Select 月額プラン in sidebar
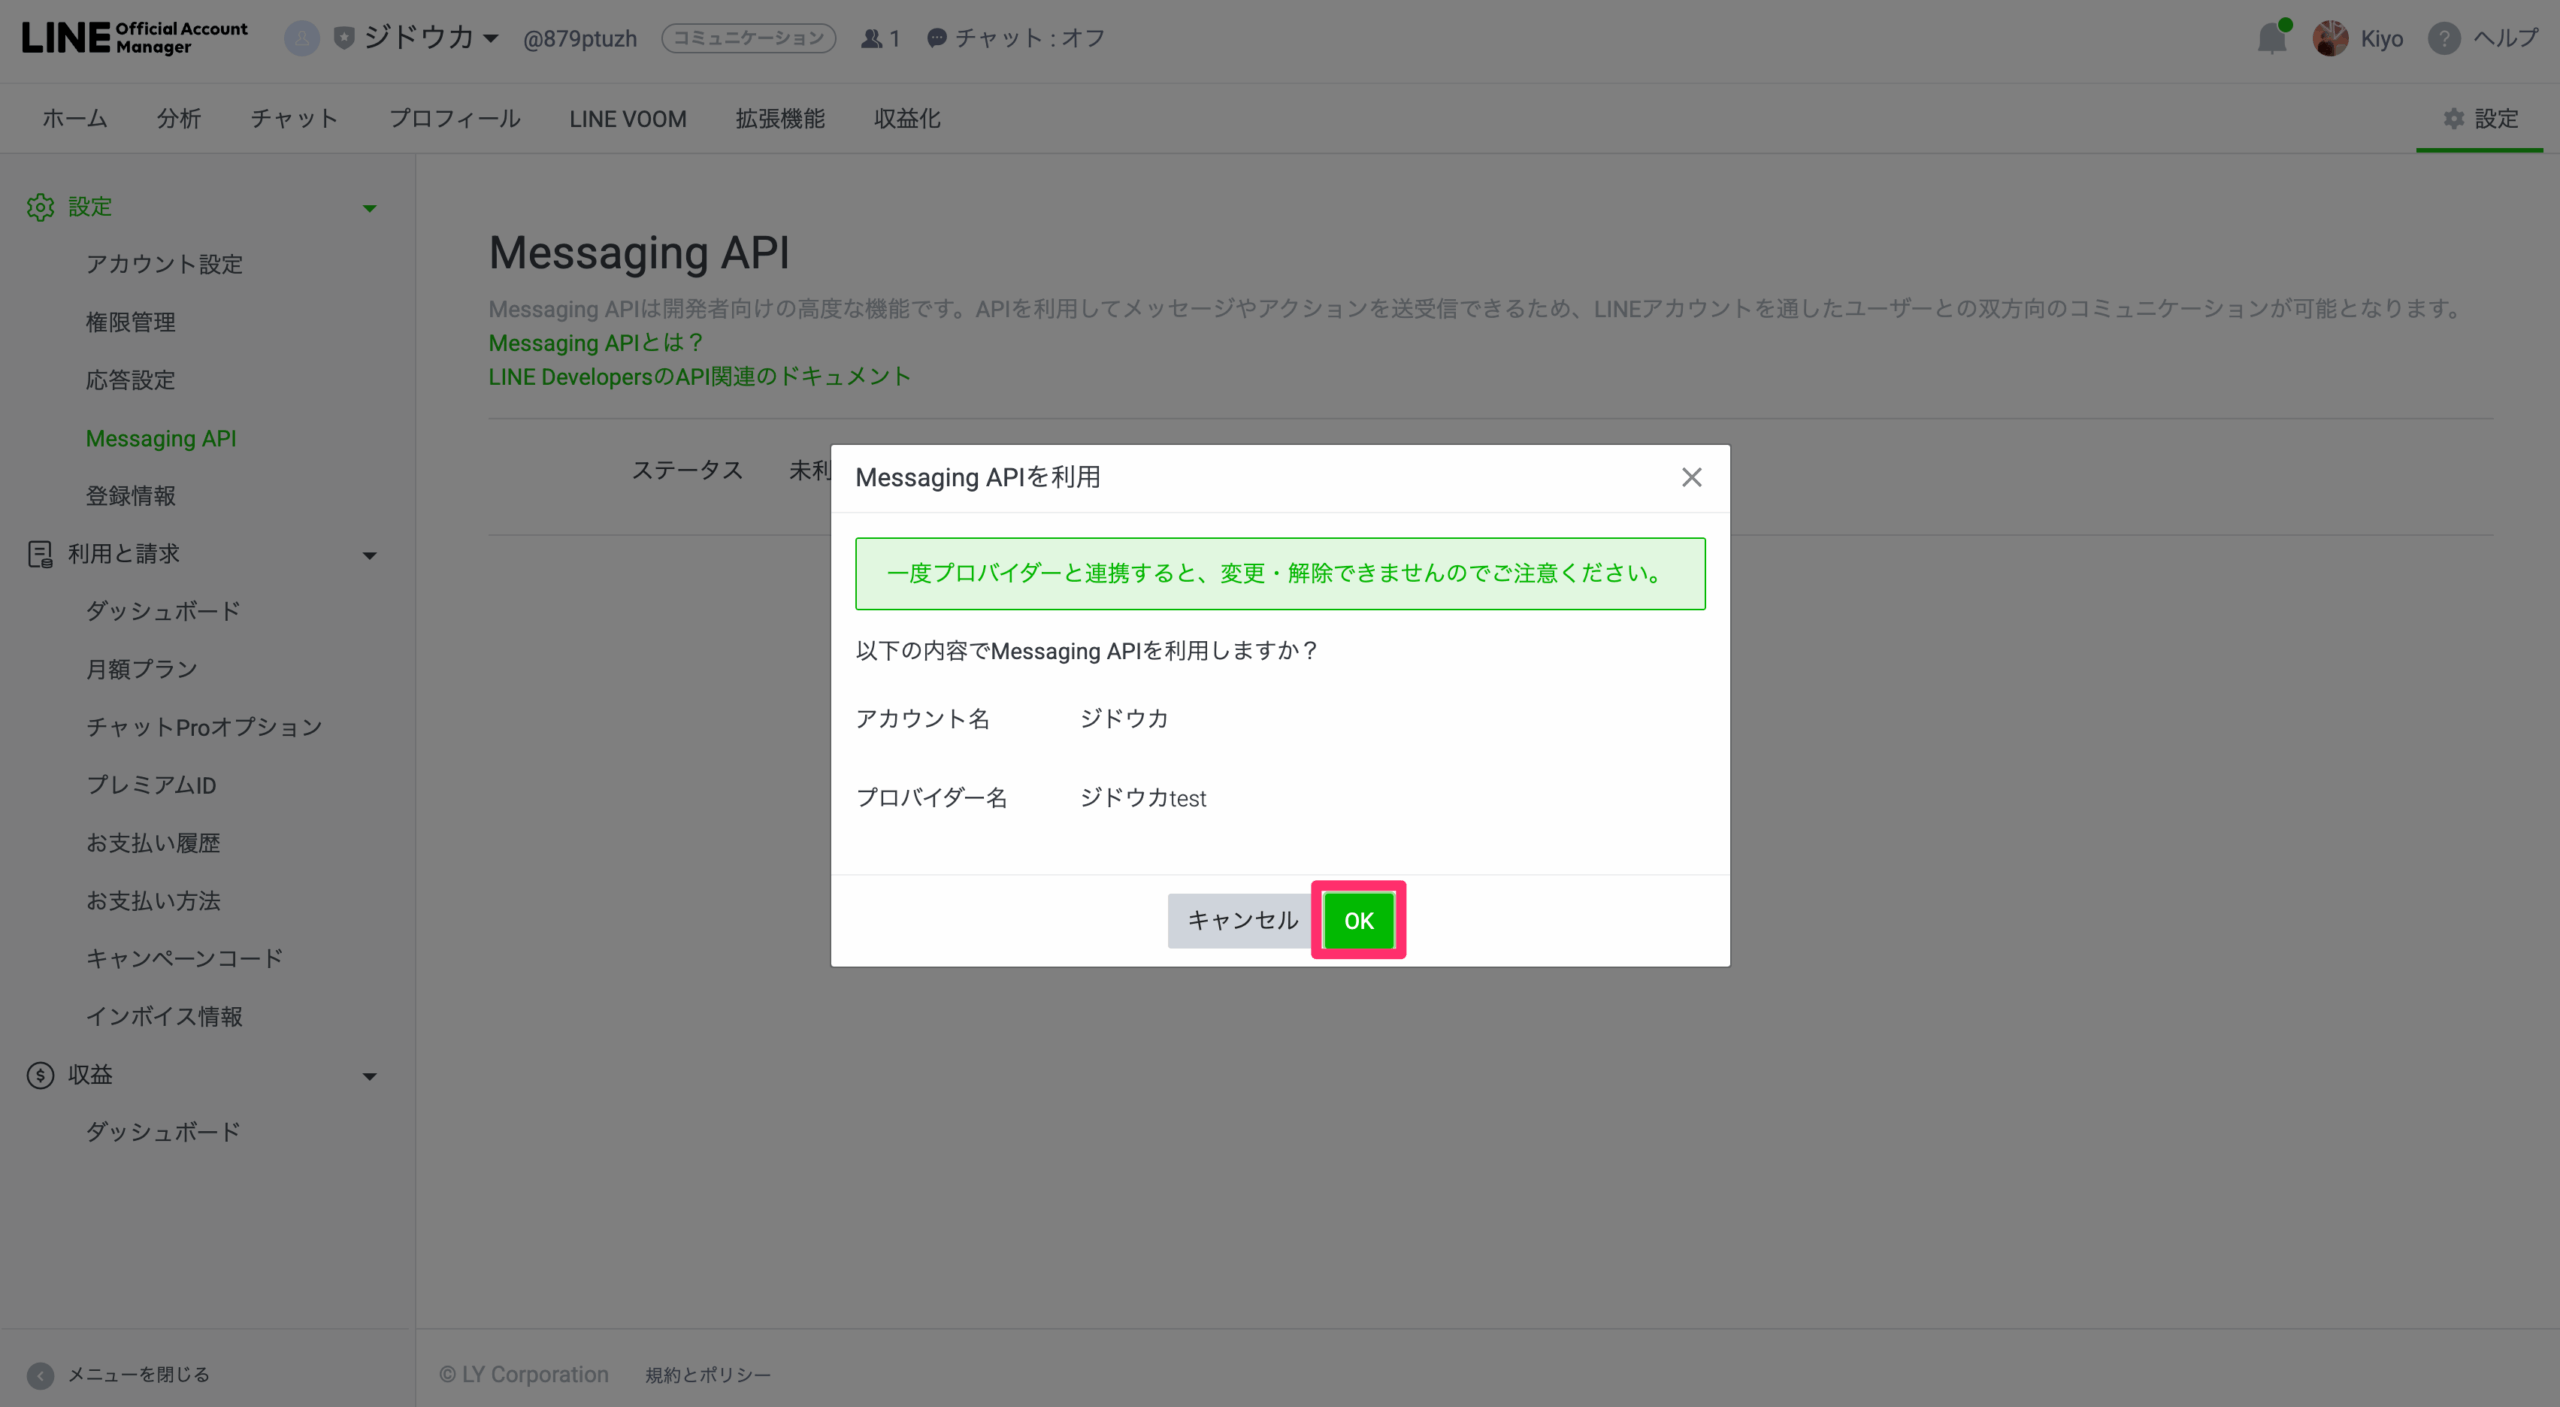Image resolution: width=2560 pixels, height=1407 pixels. pos(142,669)
